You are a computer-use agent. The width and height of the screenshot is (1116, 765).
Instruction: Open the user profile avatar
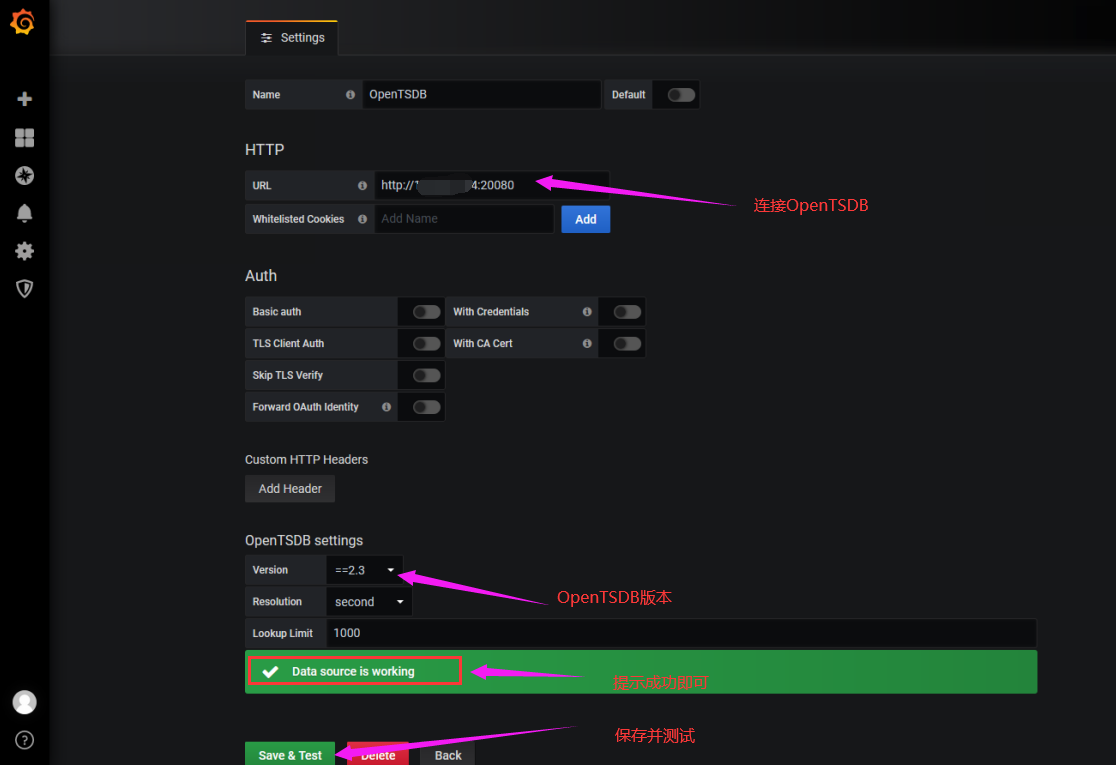point(24,702)
